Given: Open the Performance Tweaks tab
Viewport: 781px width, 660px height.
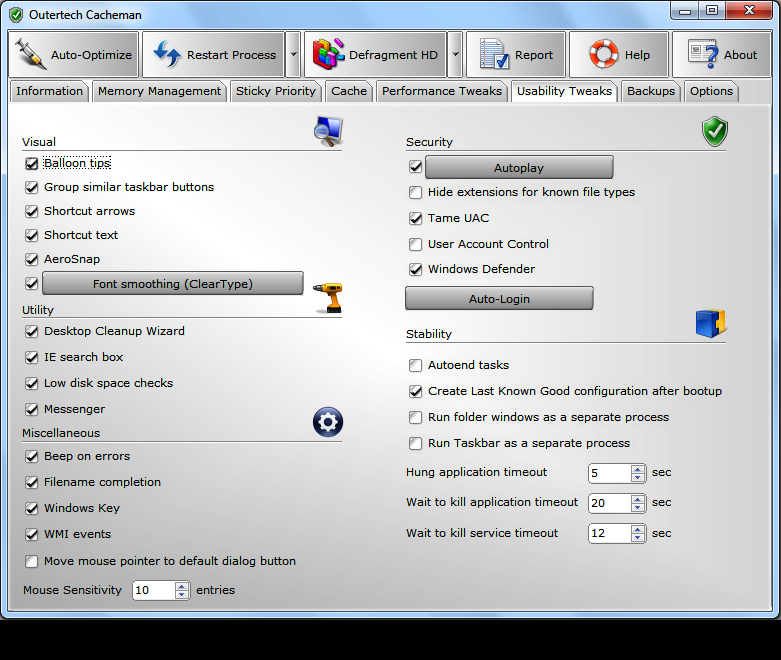Looking at the screenshot, I should point(442,91).
